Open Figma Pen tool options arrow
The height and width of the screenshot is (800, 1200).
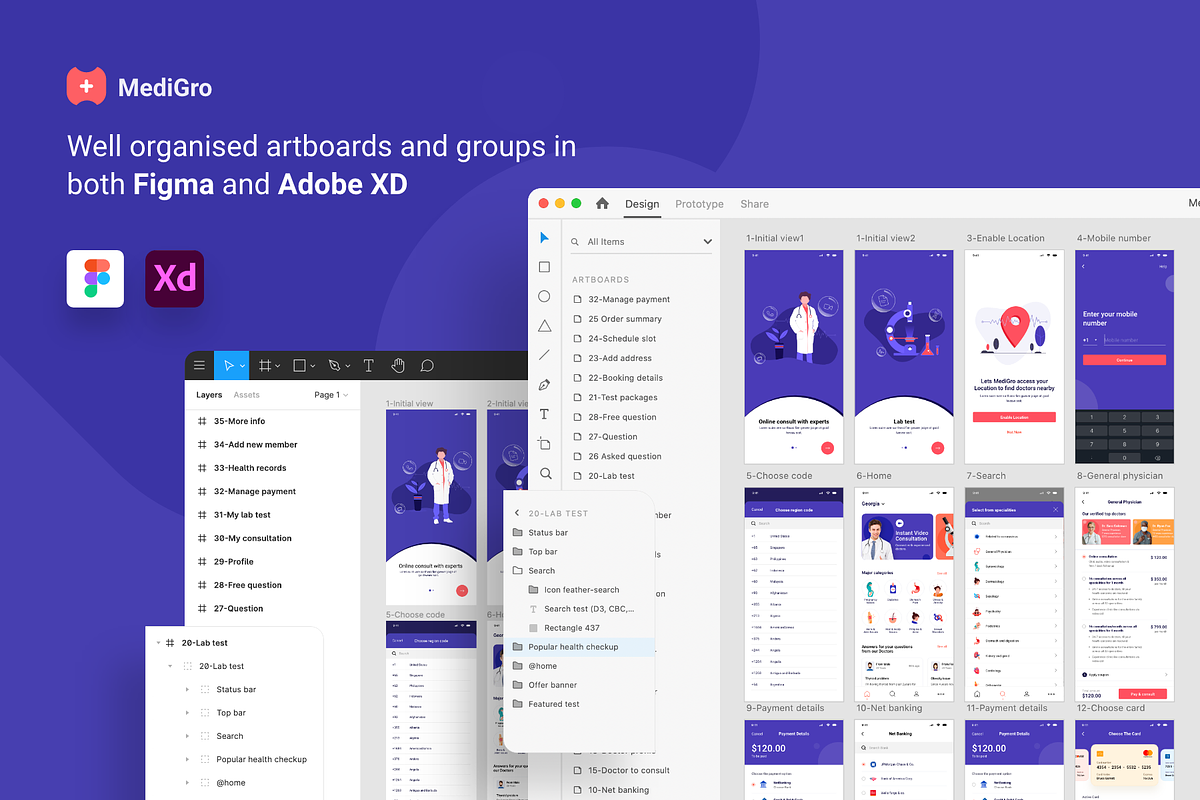pos(348,367)
